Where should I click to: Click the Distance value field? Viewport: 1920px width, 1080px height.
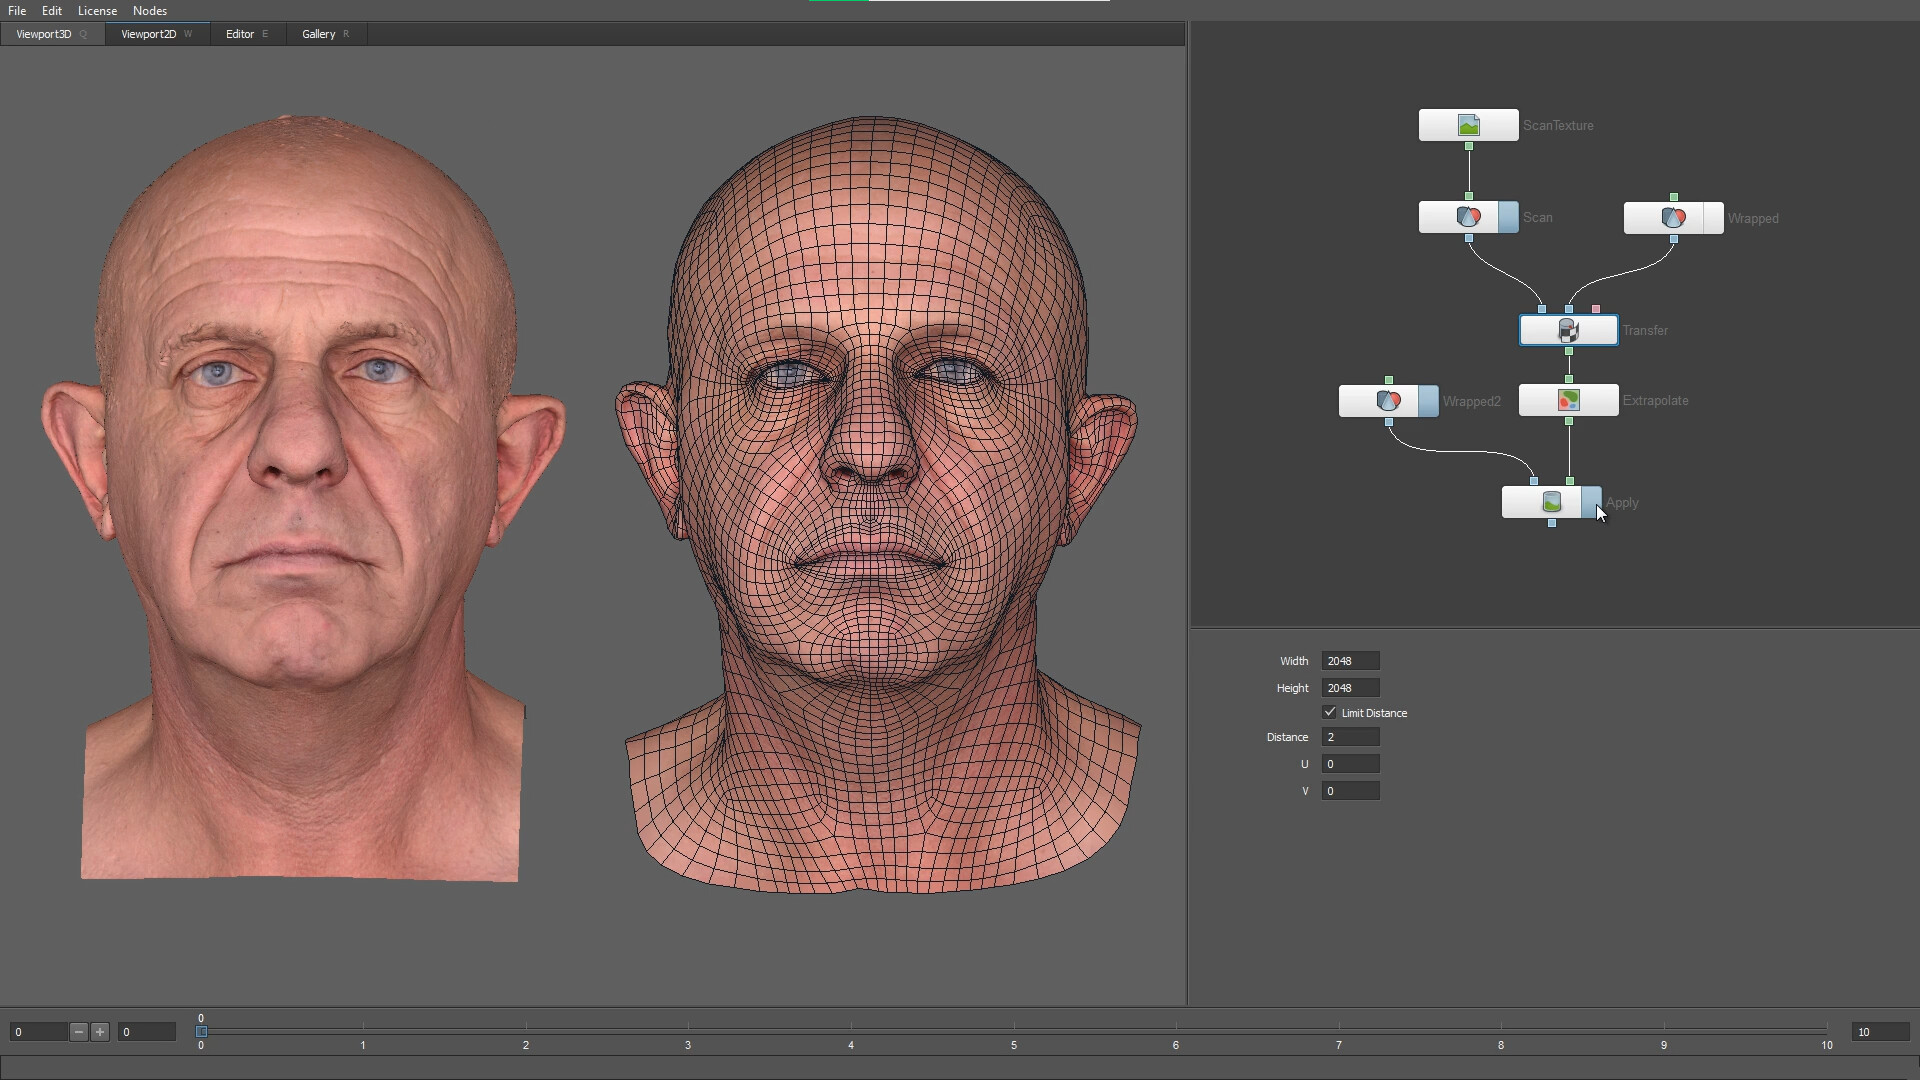pyautogui.click(x=1349, y=736)
